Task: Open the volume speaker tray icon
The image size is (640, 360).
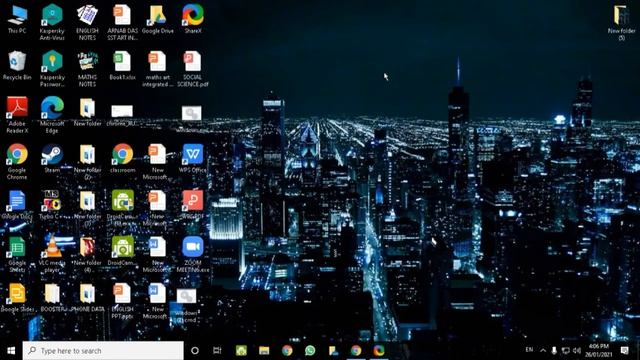Action: click(x=577, y=350)
